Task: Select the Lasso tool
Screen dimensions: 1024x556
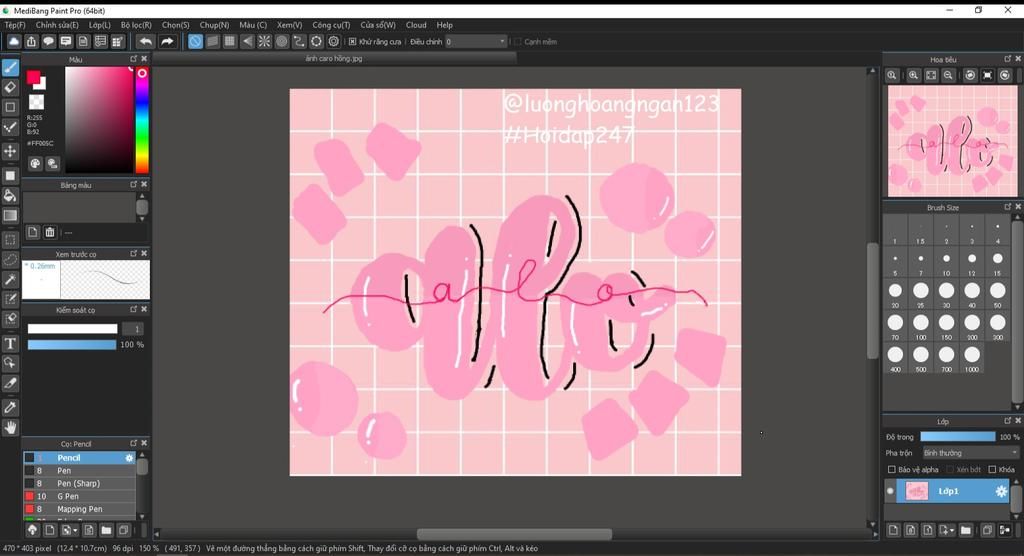Action: [10, 259]
